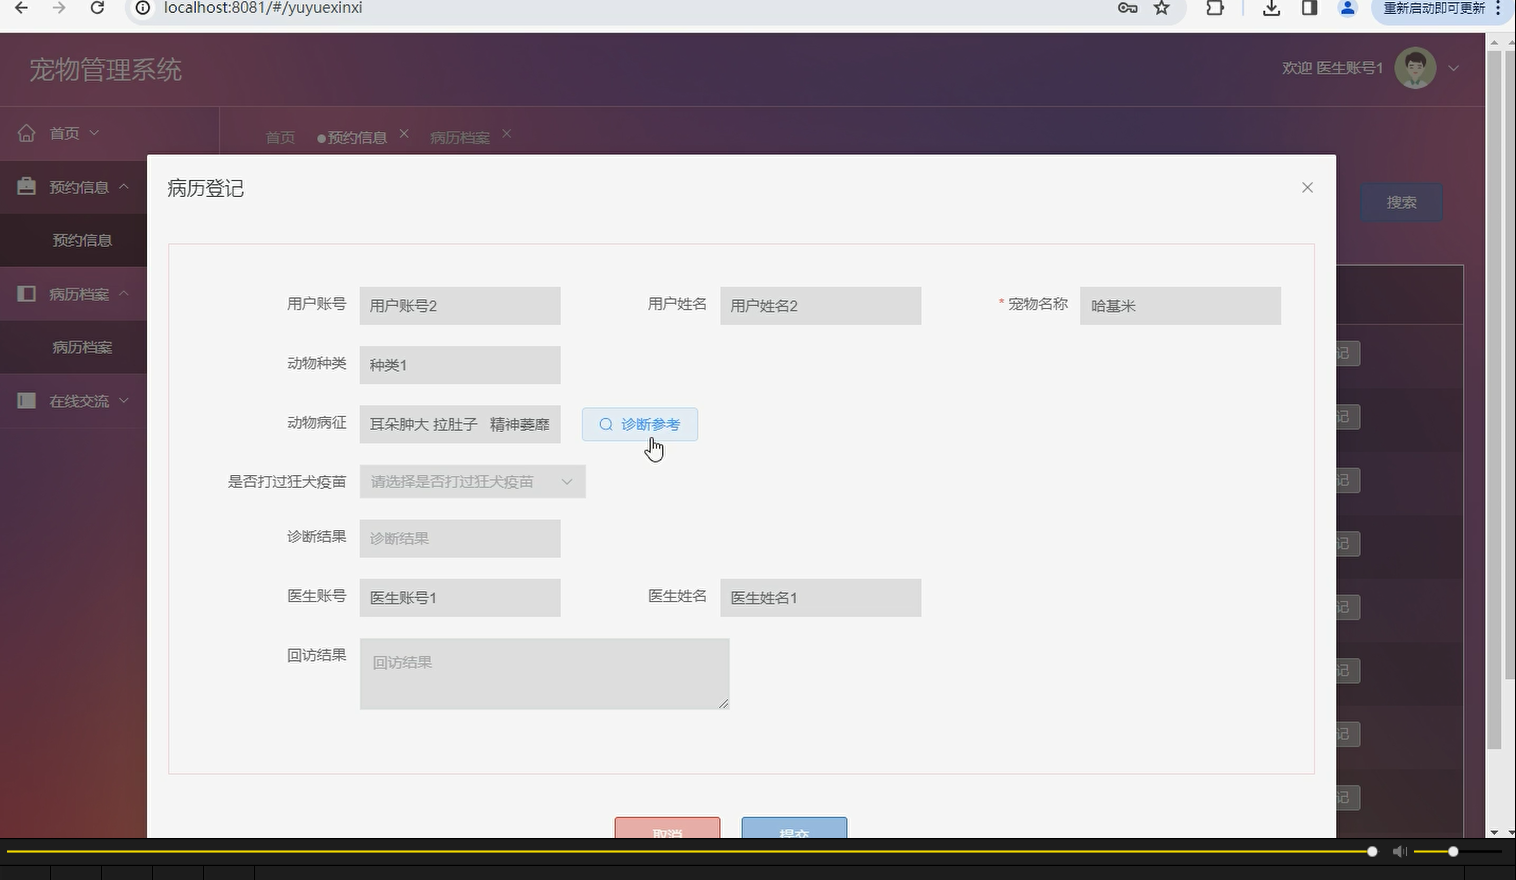Click the 宠物管理系统 title

pos(106,70)
